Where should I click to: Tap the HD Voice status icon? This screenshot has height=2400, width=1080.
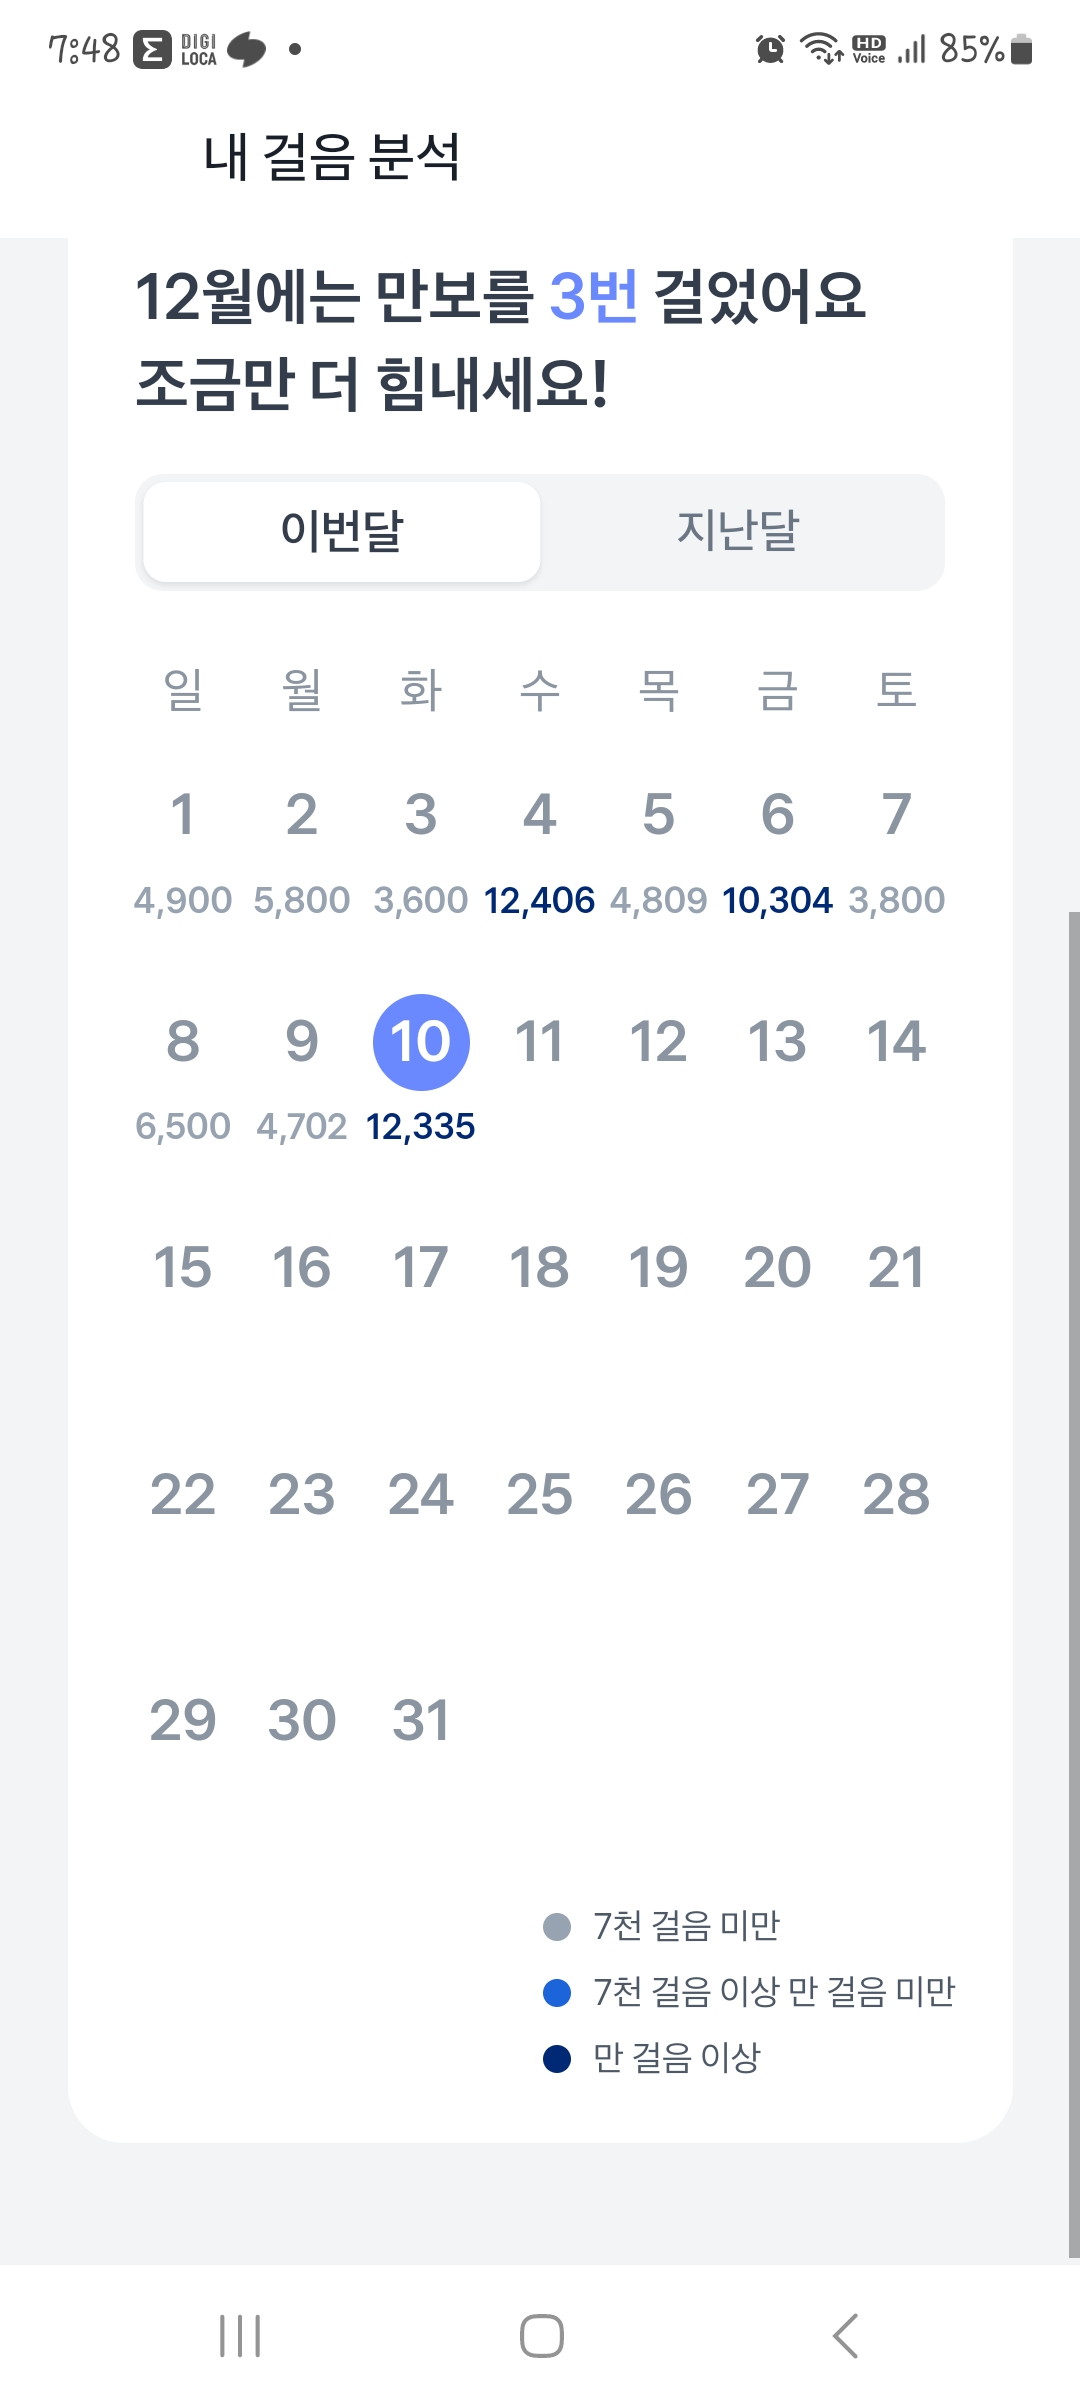click(x=868, y=49)
